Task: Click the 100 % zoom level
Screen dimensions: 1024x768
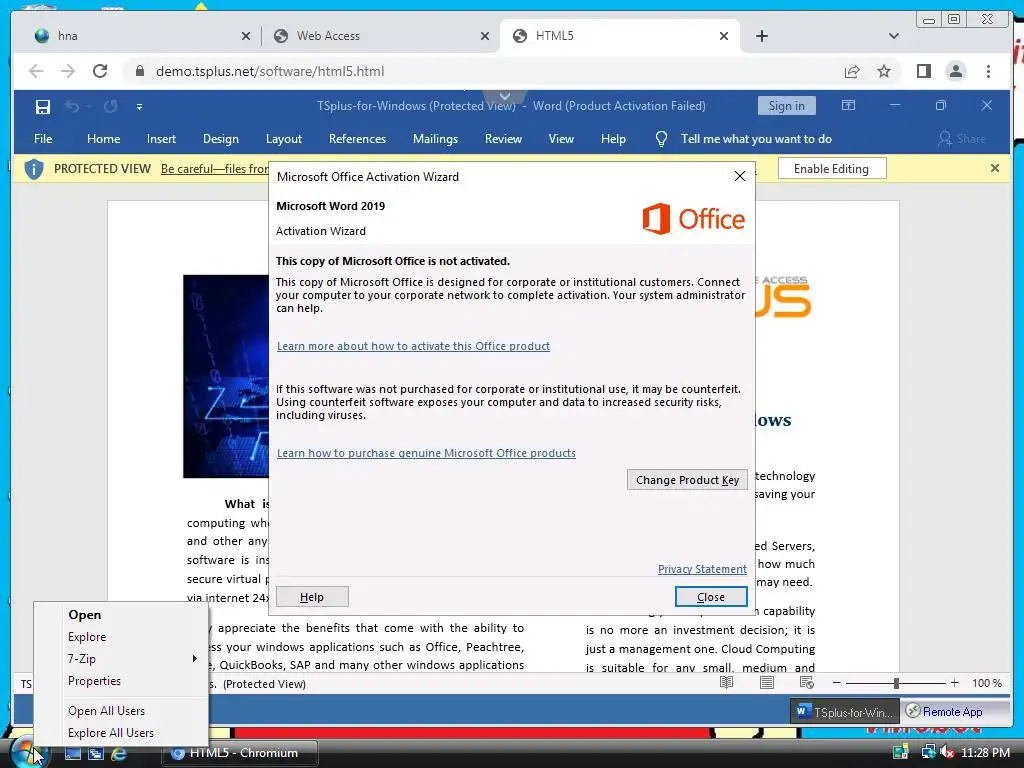Action: pyautogui.click(x=986, y=683)
